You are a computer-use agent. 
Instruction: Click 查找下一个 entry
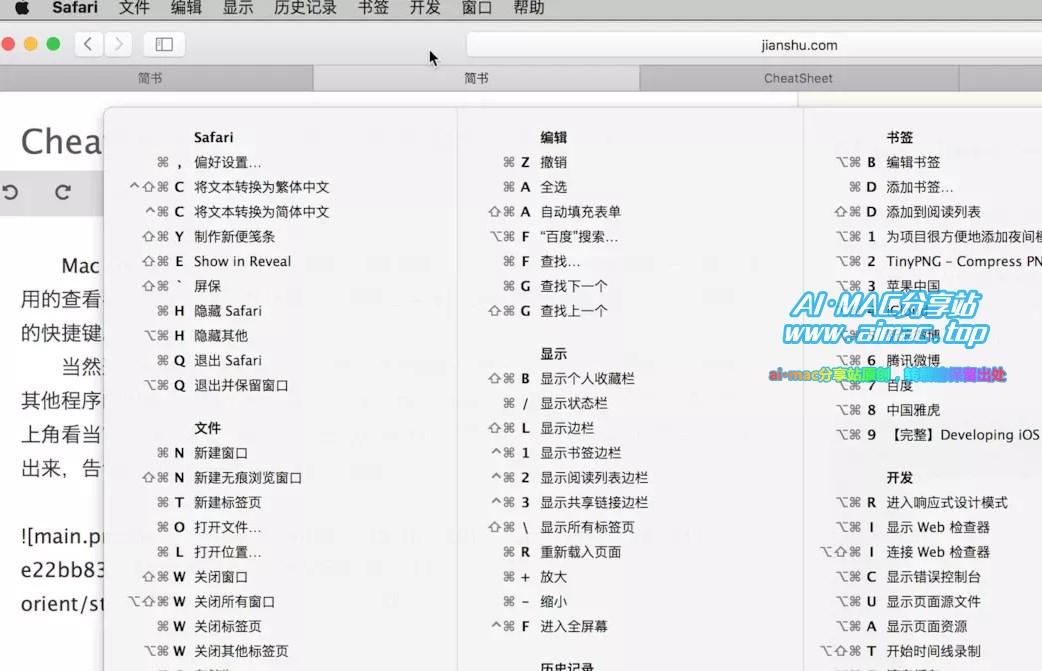click(x=574, y=286)
